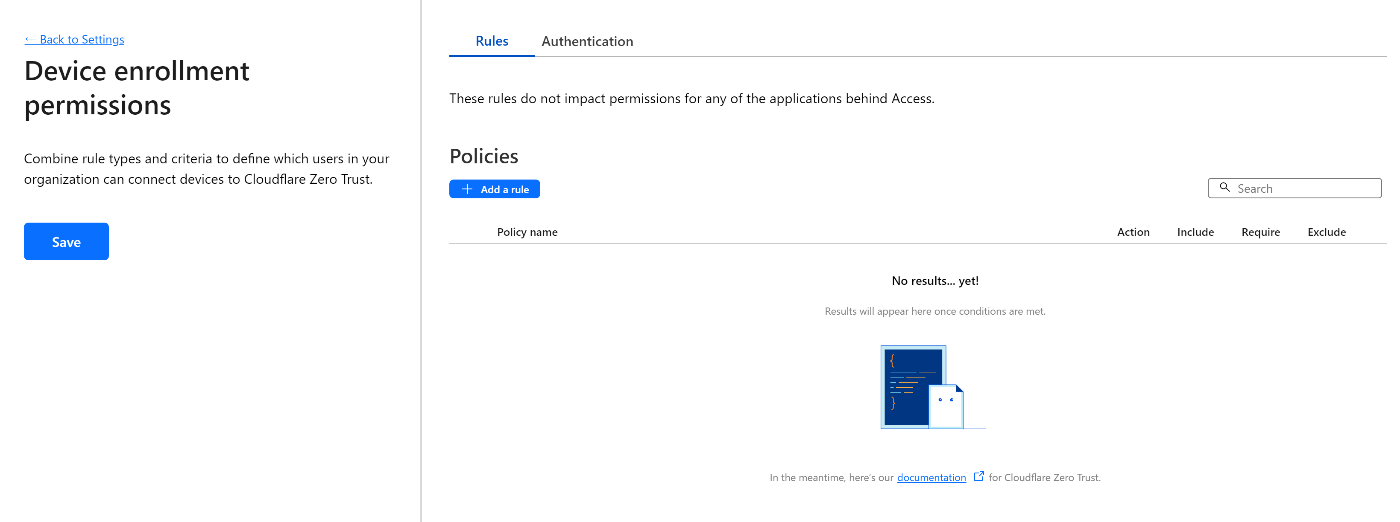Go back via Back to Settings link
Screen dimensions: 1400x522
[x=74, y=40]
